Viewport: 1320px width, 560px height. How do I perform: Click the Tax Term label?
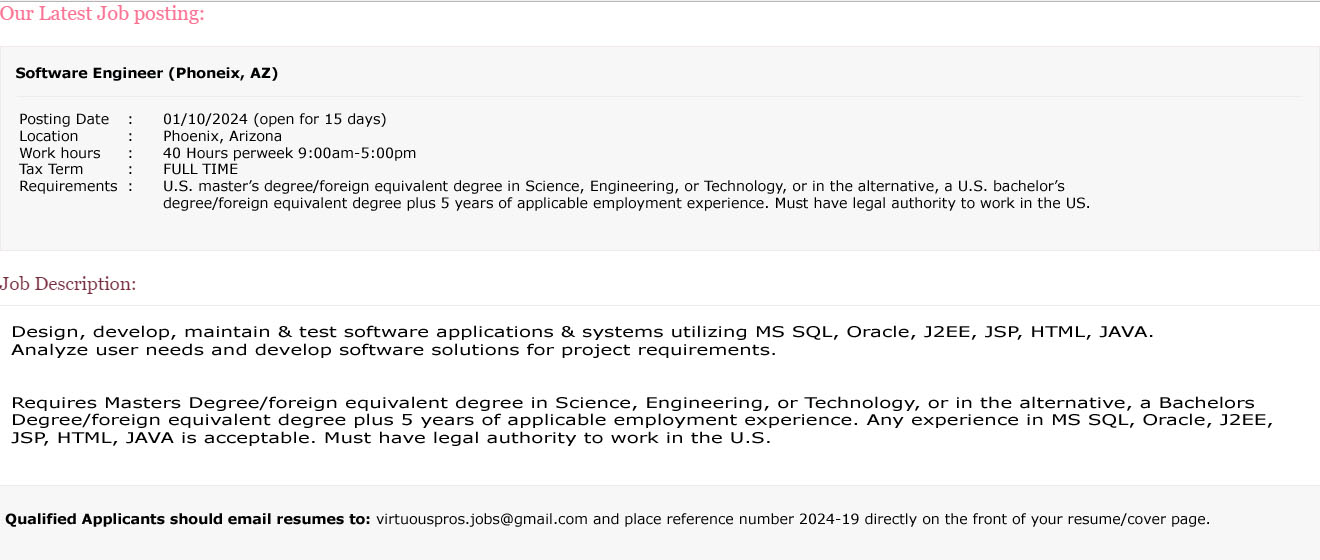pos(52,169)
